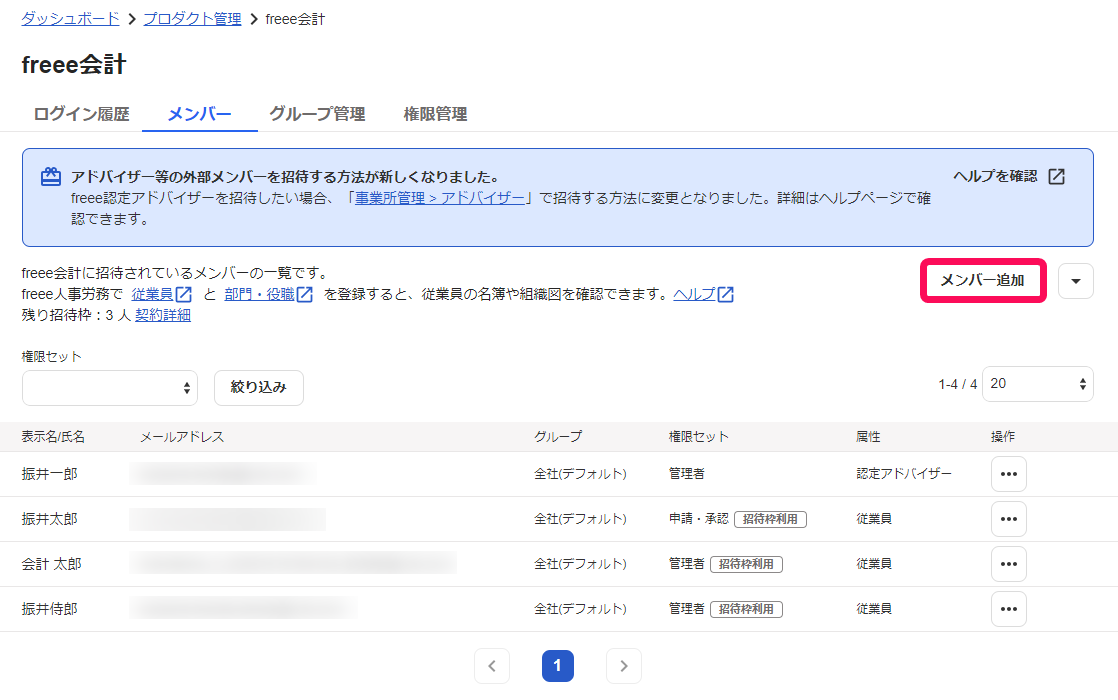1118x700 pixels.
Task: Open the actions menu for 会計 太郎
Action: point(1009,564)
